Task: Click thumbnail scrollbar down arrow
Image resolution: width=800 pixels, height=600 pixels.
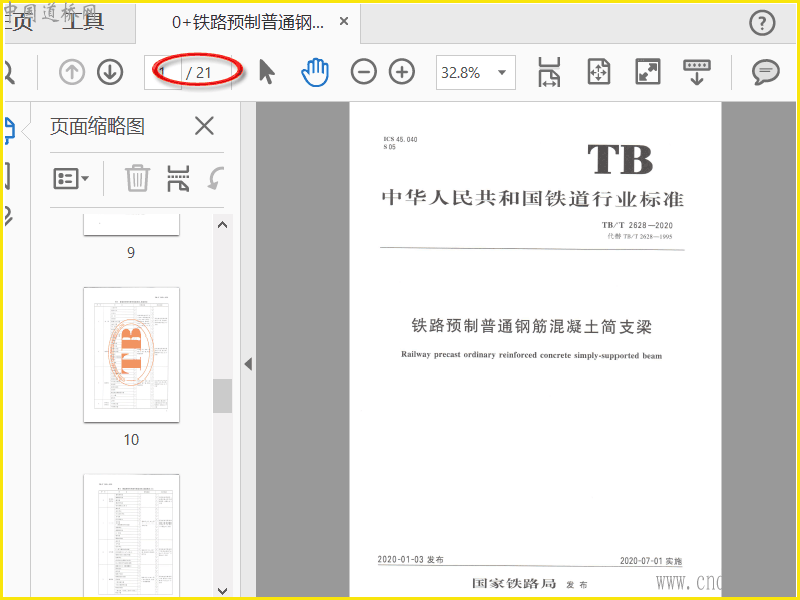Action: (222, 591)
